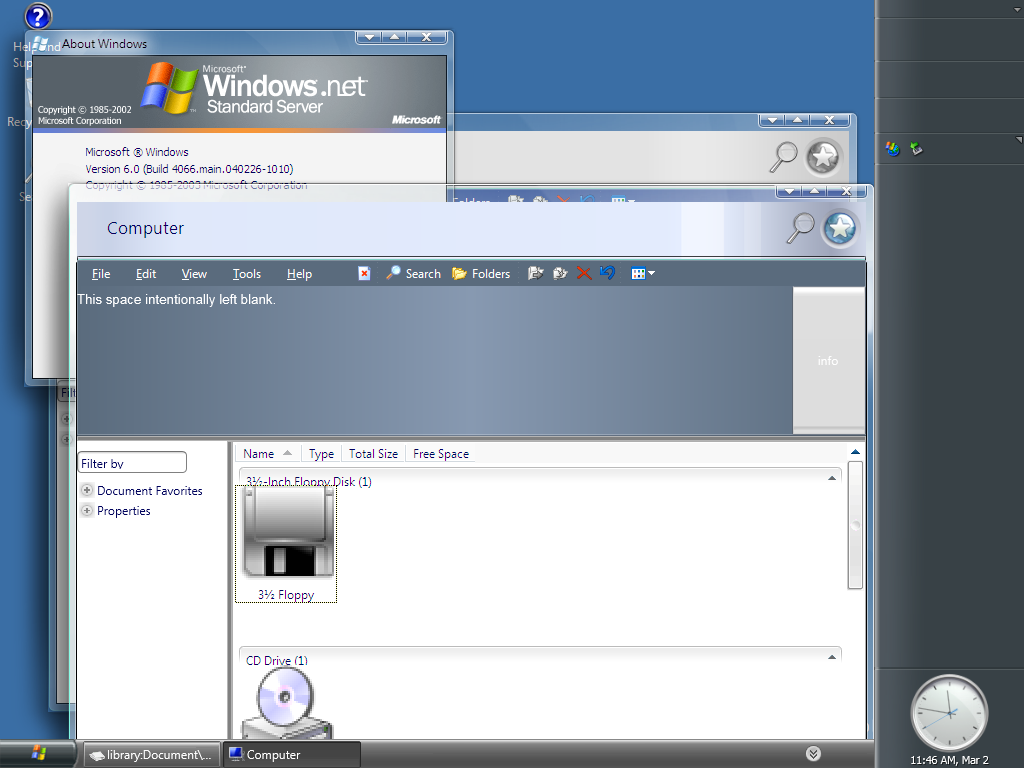This screenshot has width=1024, height=768.
Task: Open the Help and Support desktop icon
Action: coord(37,17)
